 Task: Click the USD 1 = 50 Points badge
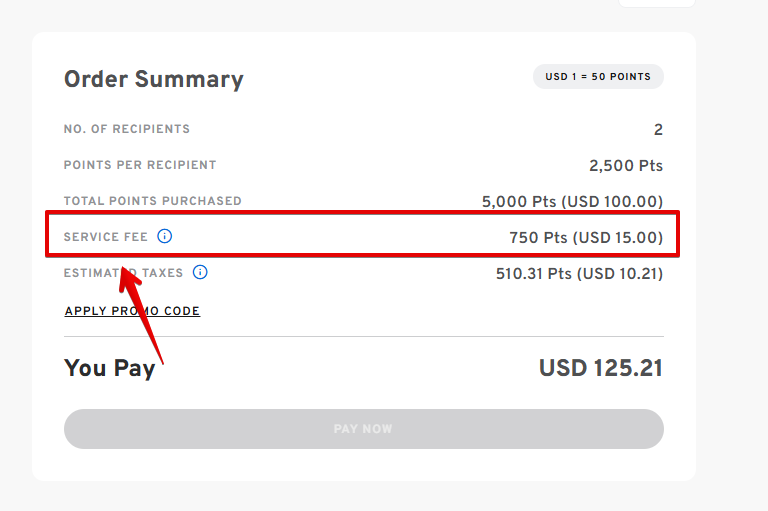(x=598, y=76)
